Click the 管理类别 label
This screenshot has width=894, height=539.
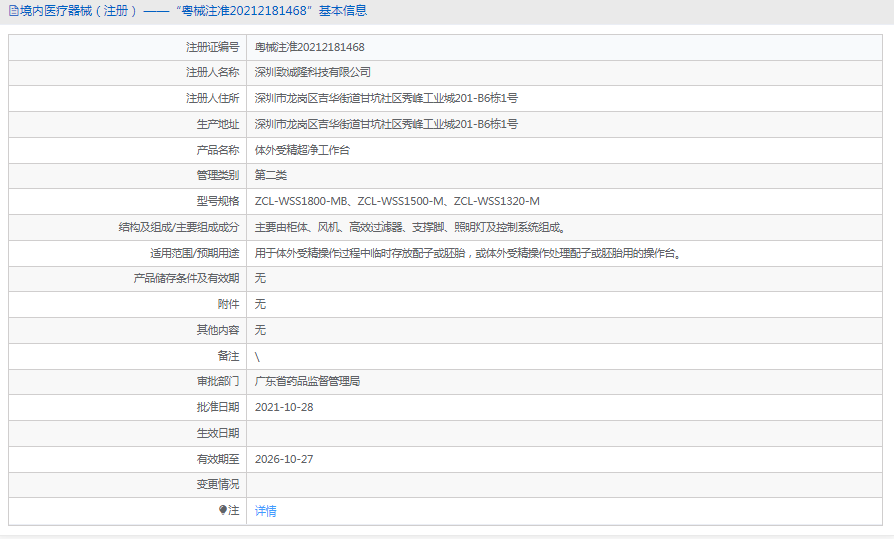(218, 175)
